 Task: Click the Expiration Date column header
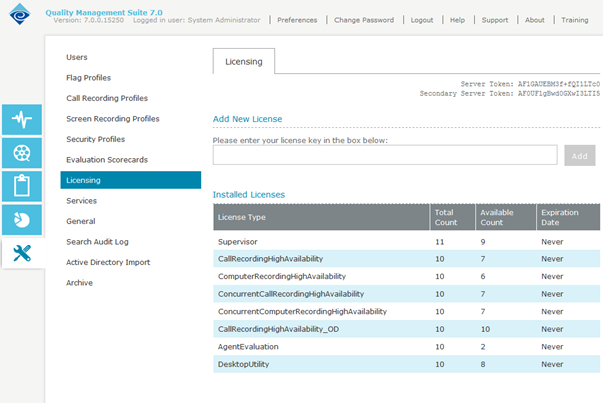coord(568,217)
